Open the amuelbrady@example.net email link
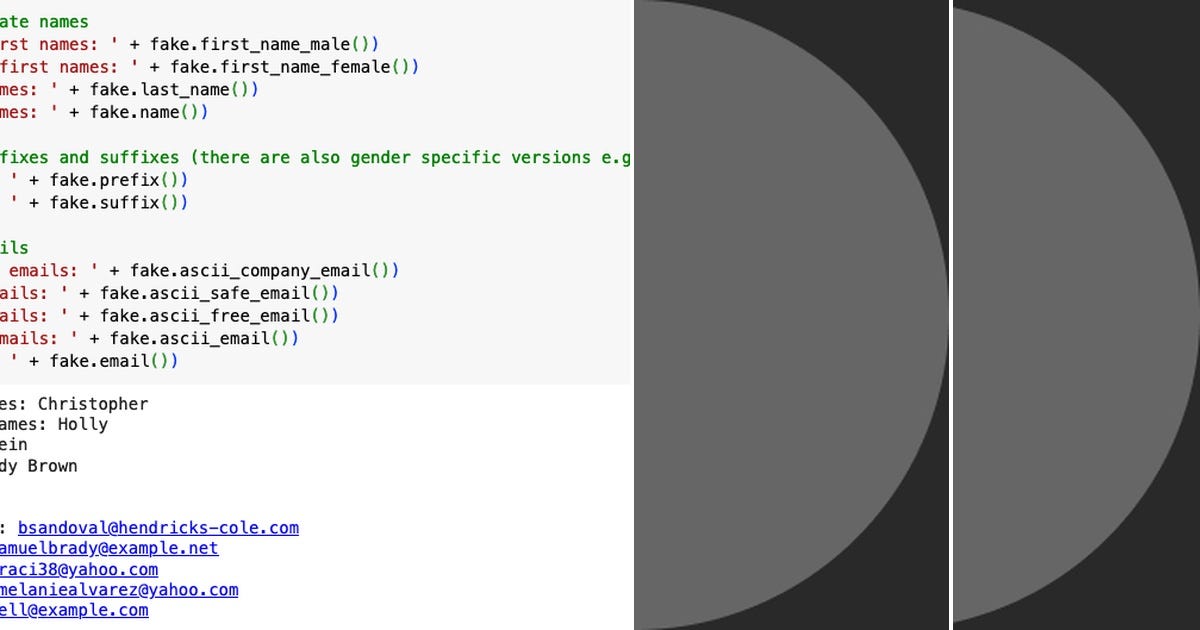 (x=109, y=548)
